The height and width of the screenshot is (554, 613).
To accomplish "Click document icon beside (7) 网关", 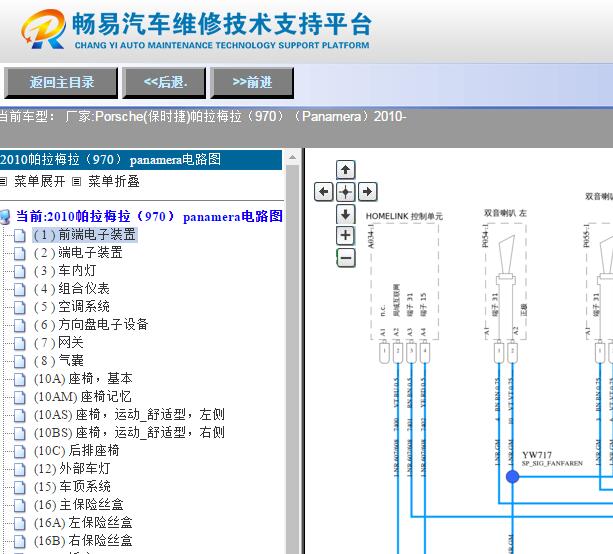I will (x=20, y=343).
